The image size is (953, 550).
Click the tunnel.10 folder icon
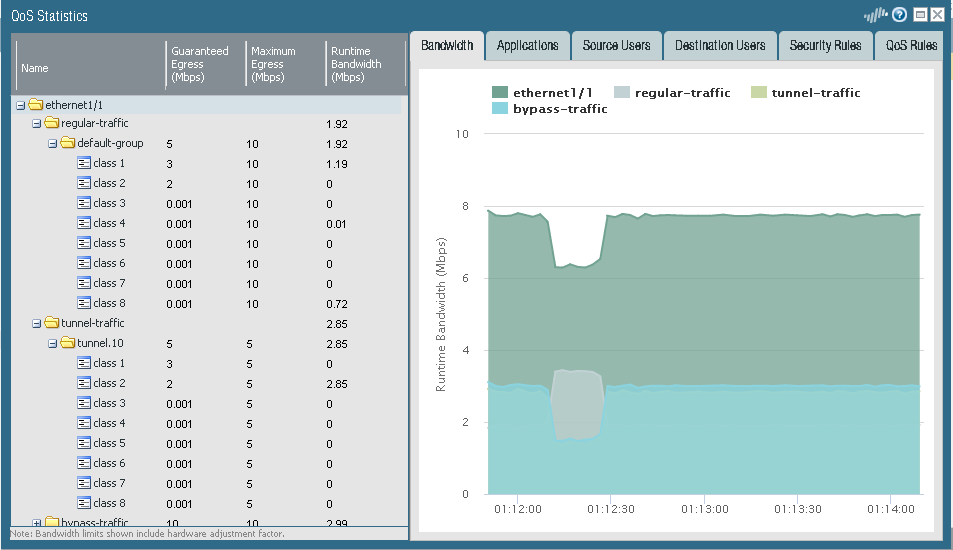[x=68, y=343]
